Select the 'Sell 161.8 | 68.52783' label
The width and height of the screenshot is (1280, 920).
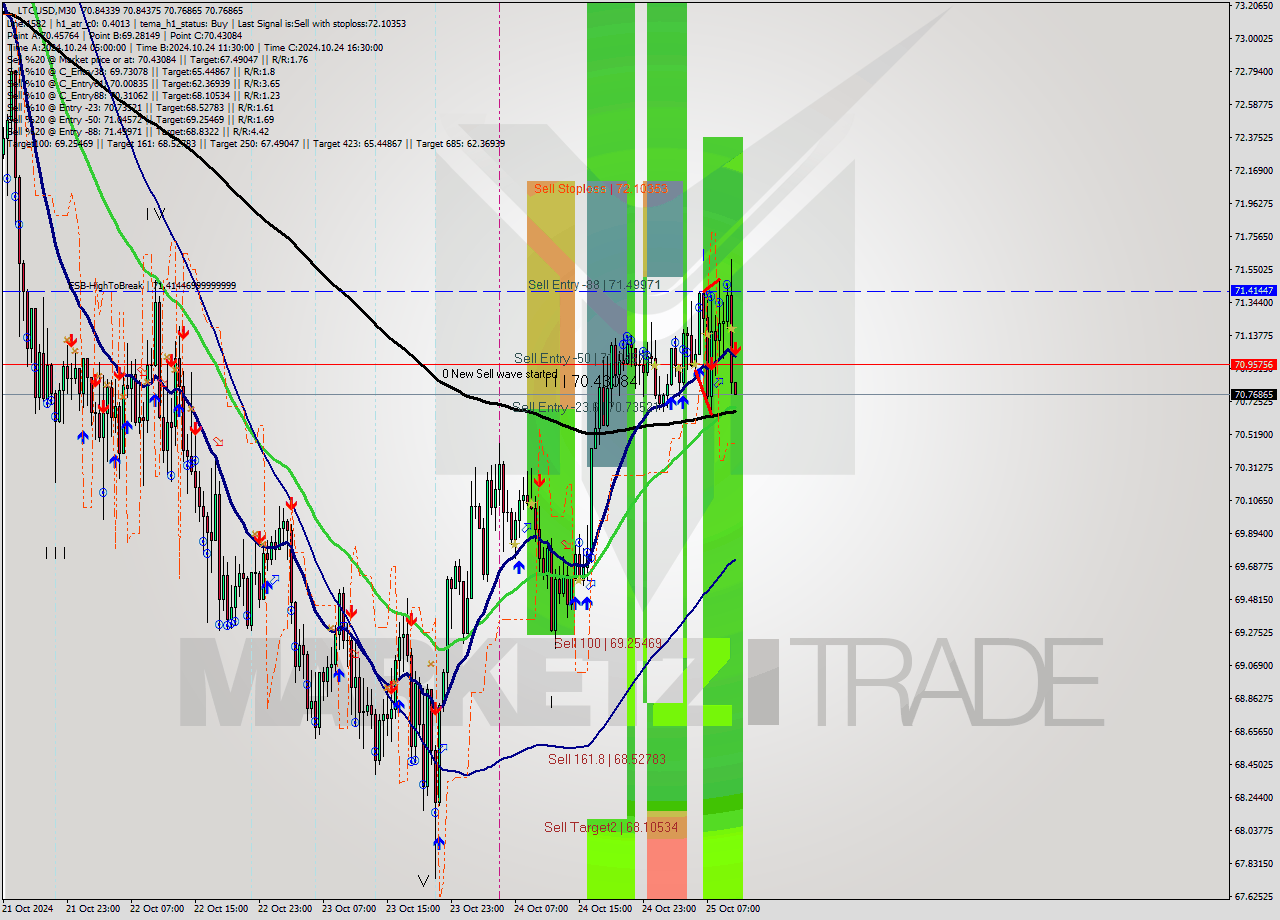(607, 759)
